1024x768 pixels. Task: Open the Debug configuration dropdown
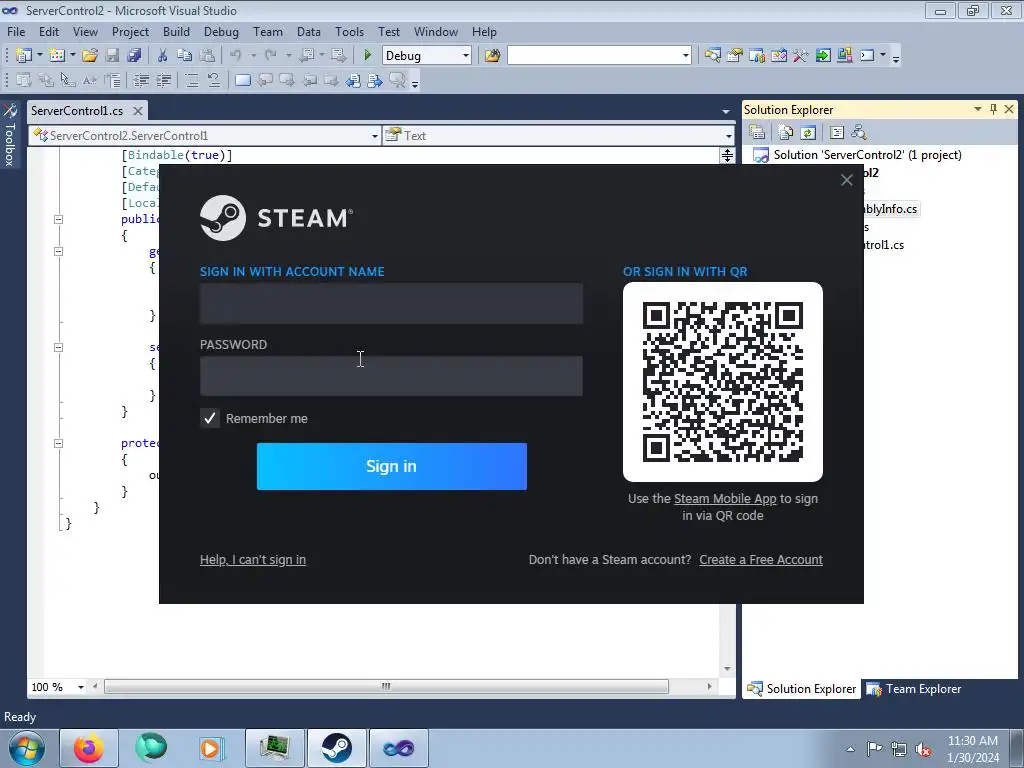(466, 56)
